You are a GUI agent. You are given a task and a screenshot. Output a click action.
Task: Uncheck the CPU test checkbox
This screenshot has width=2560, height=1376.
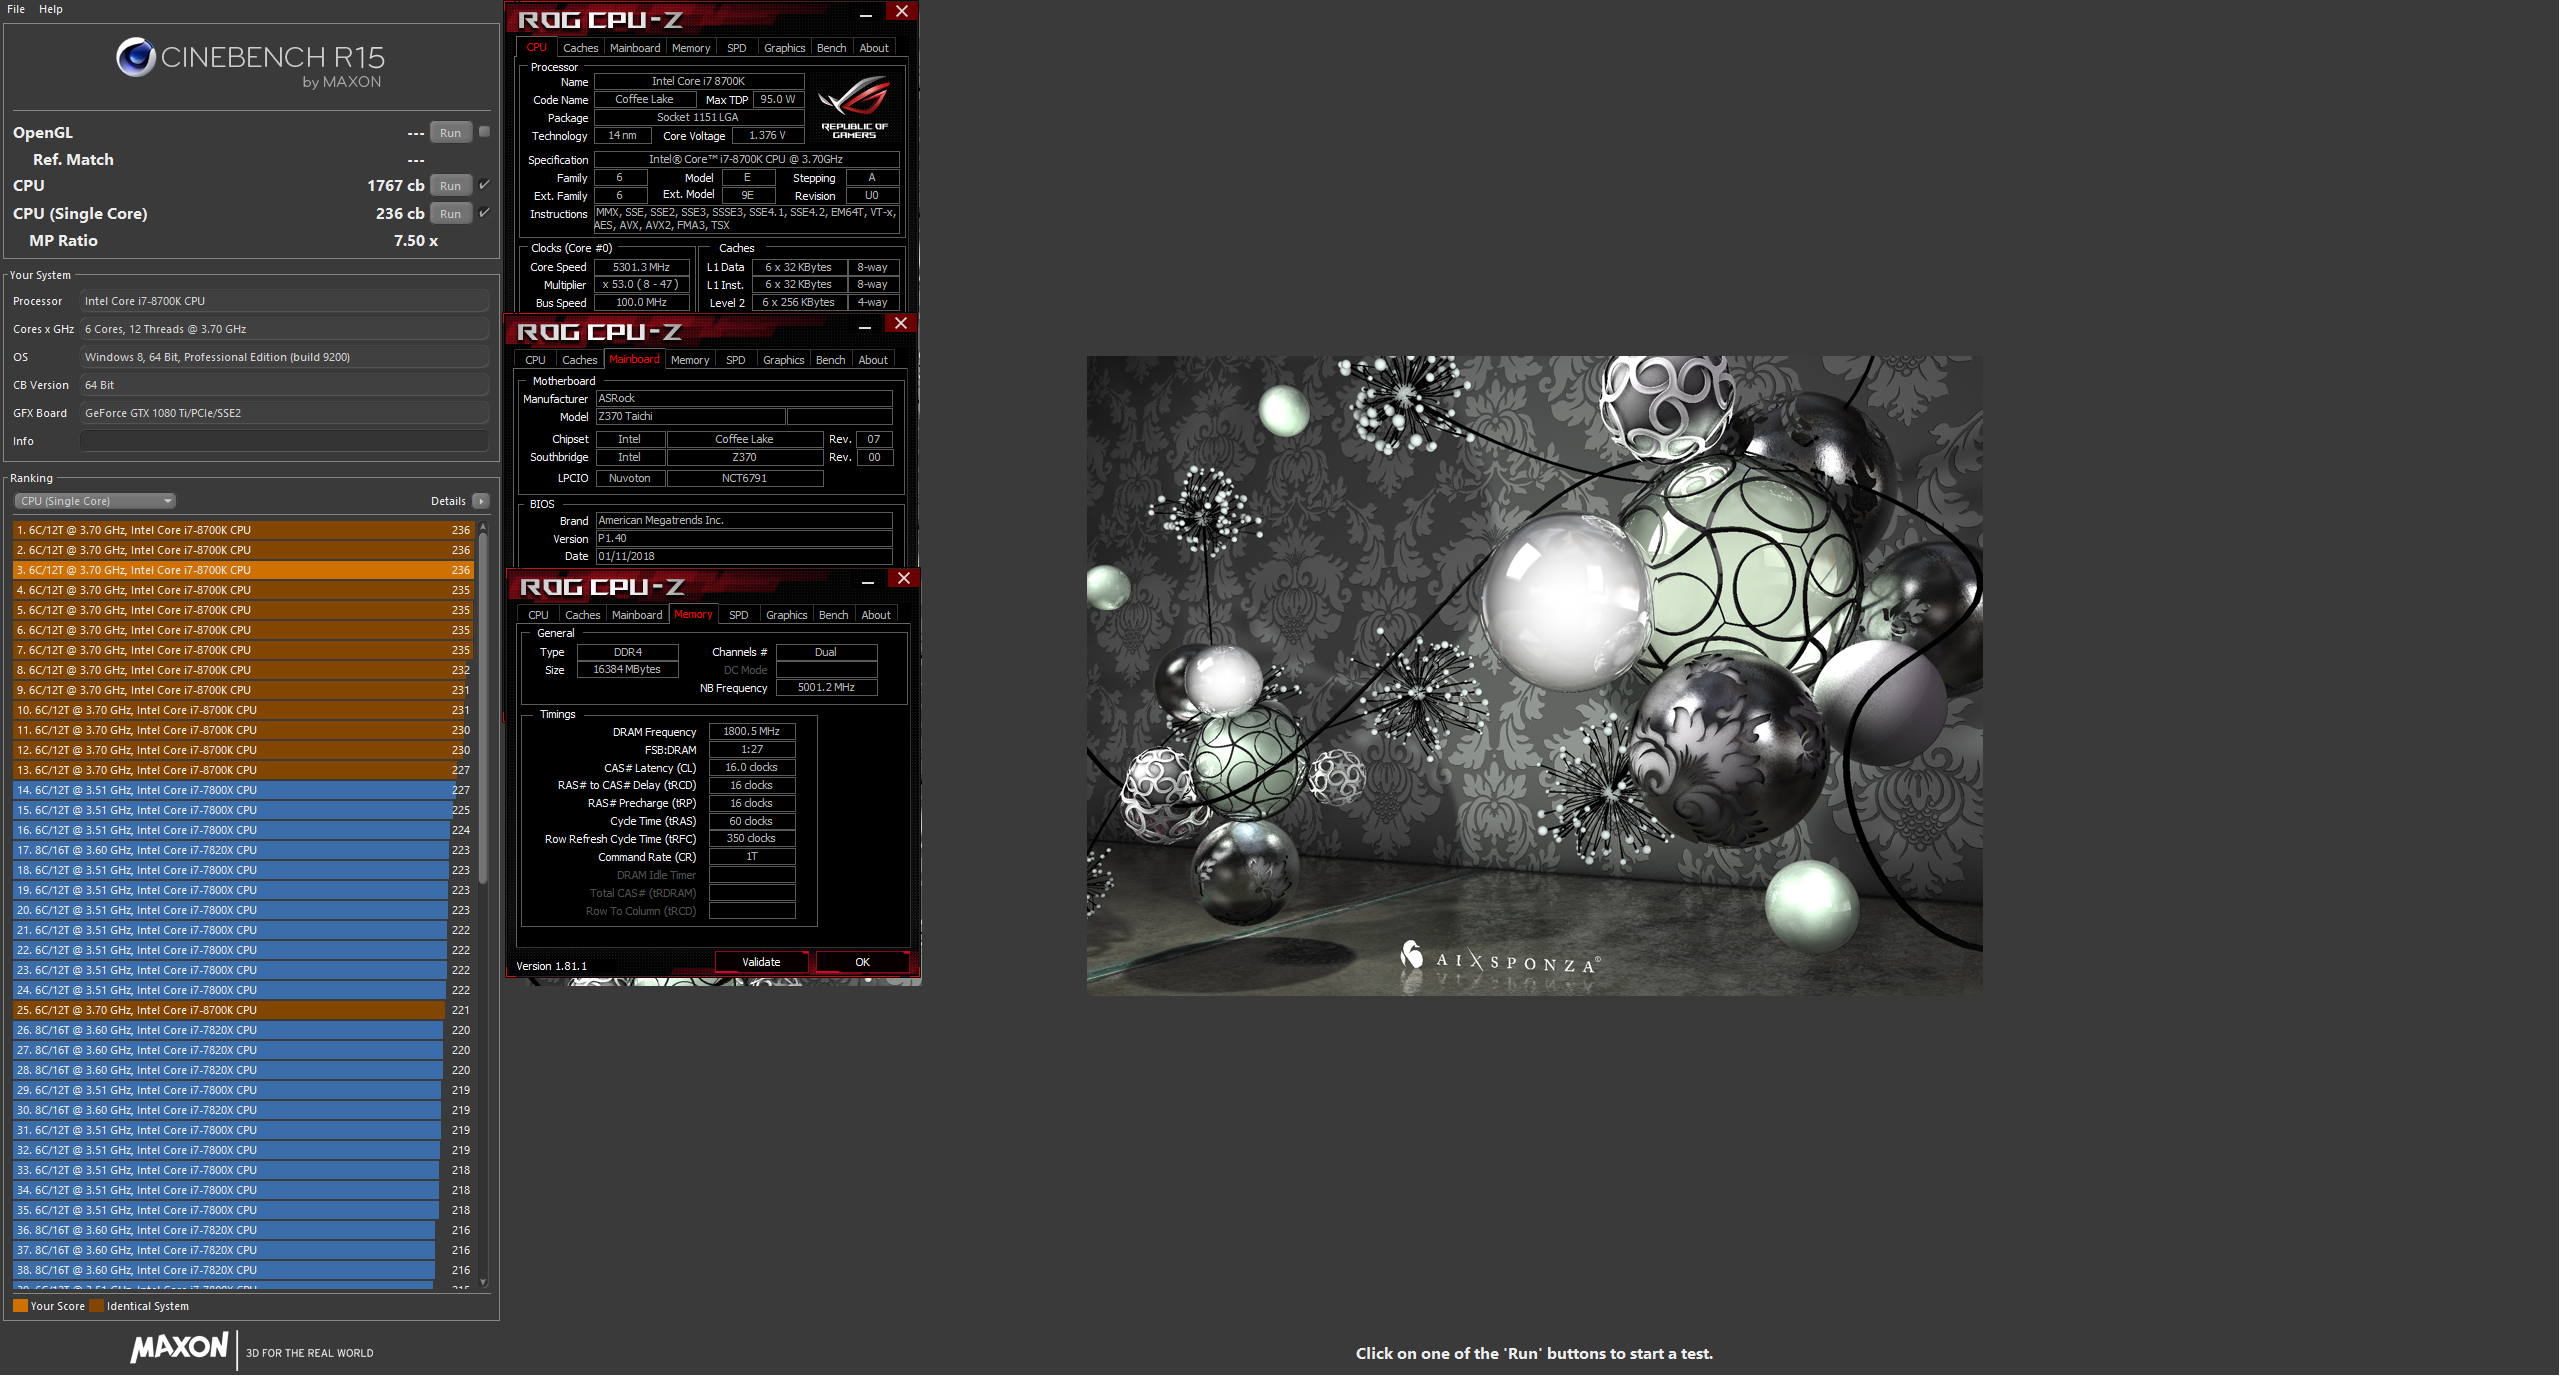[x=485, y=185]
